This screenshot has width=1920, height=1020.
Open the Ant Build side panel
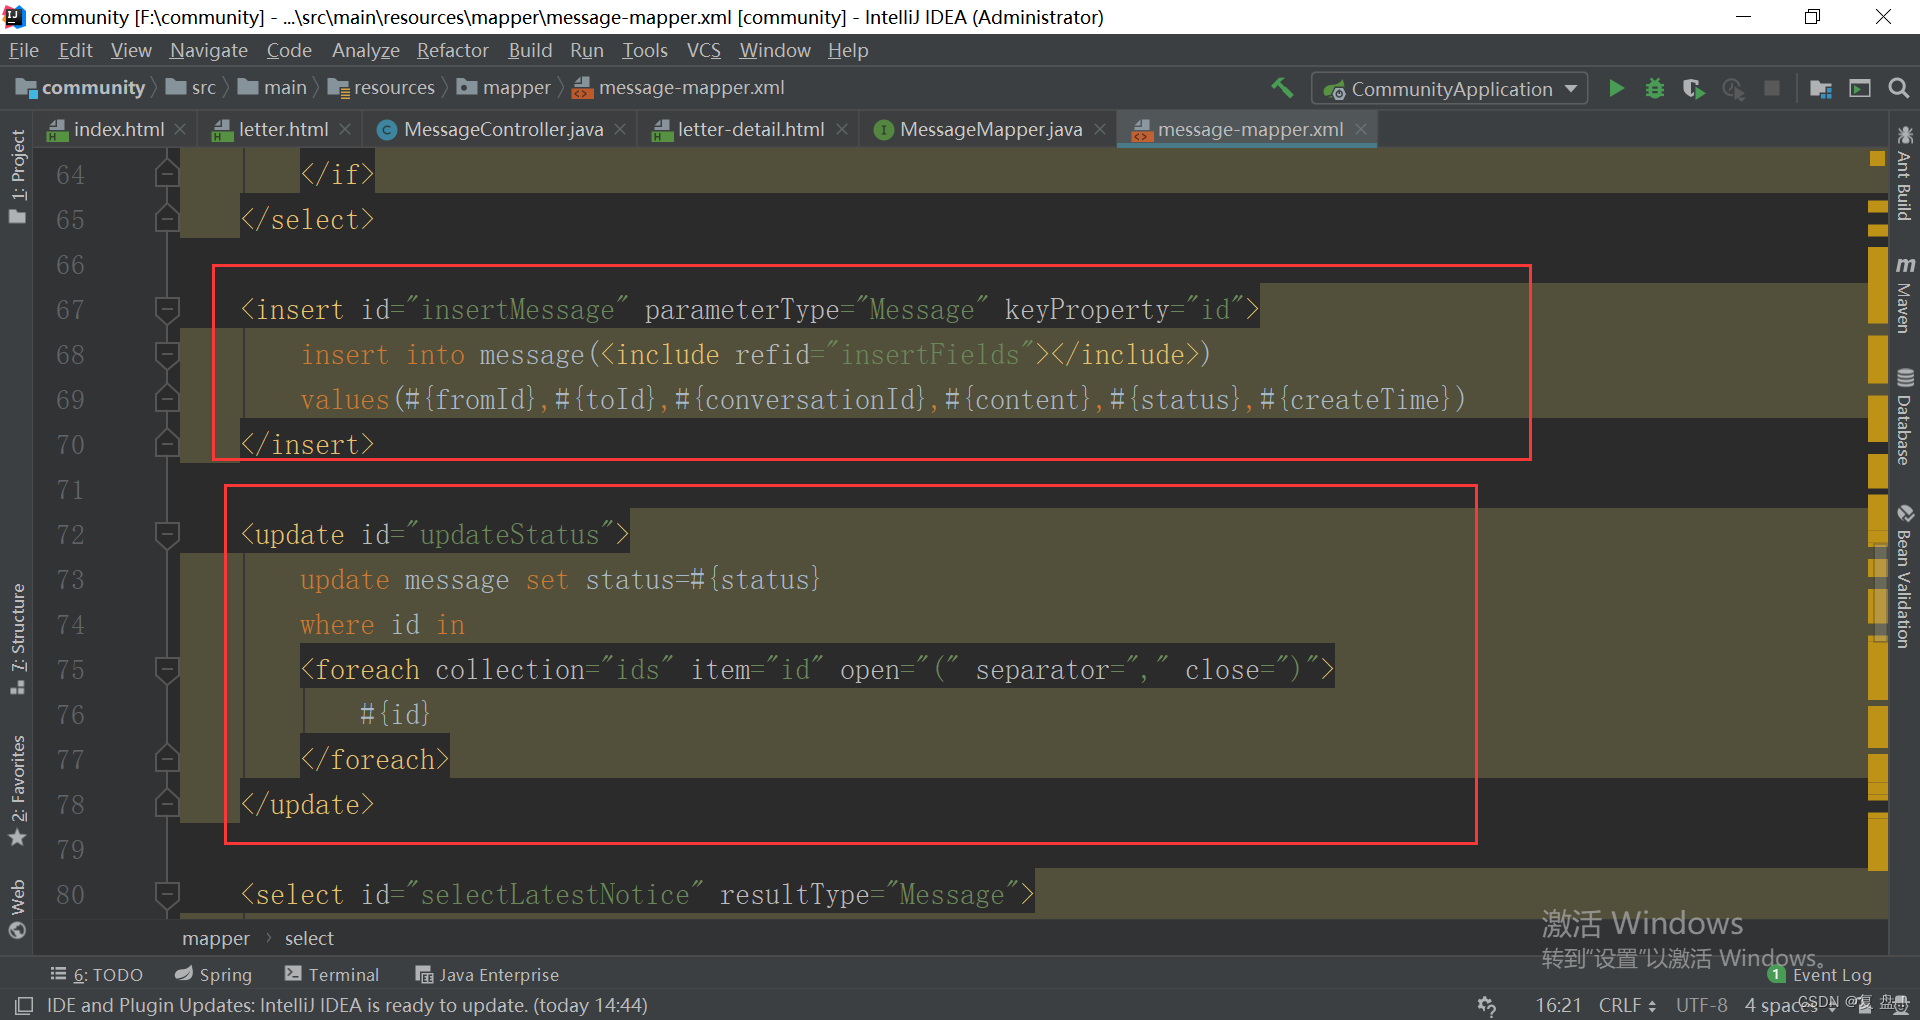[x=1904, y=173]
